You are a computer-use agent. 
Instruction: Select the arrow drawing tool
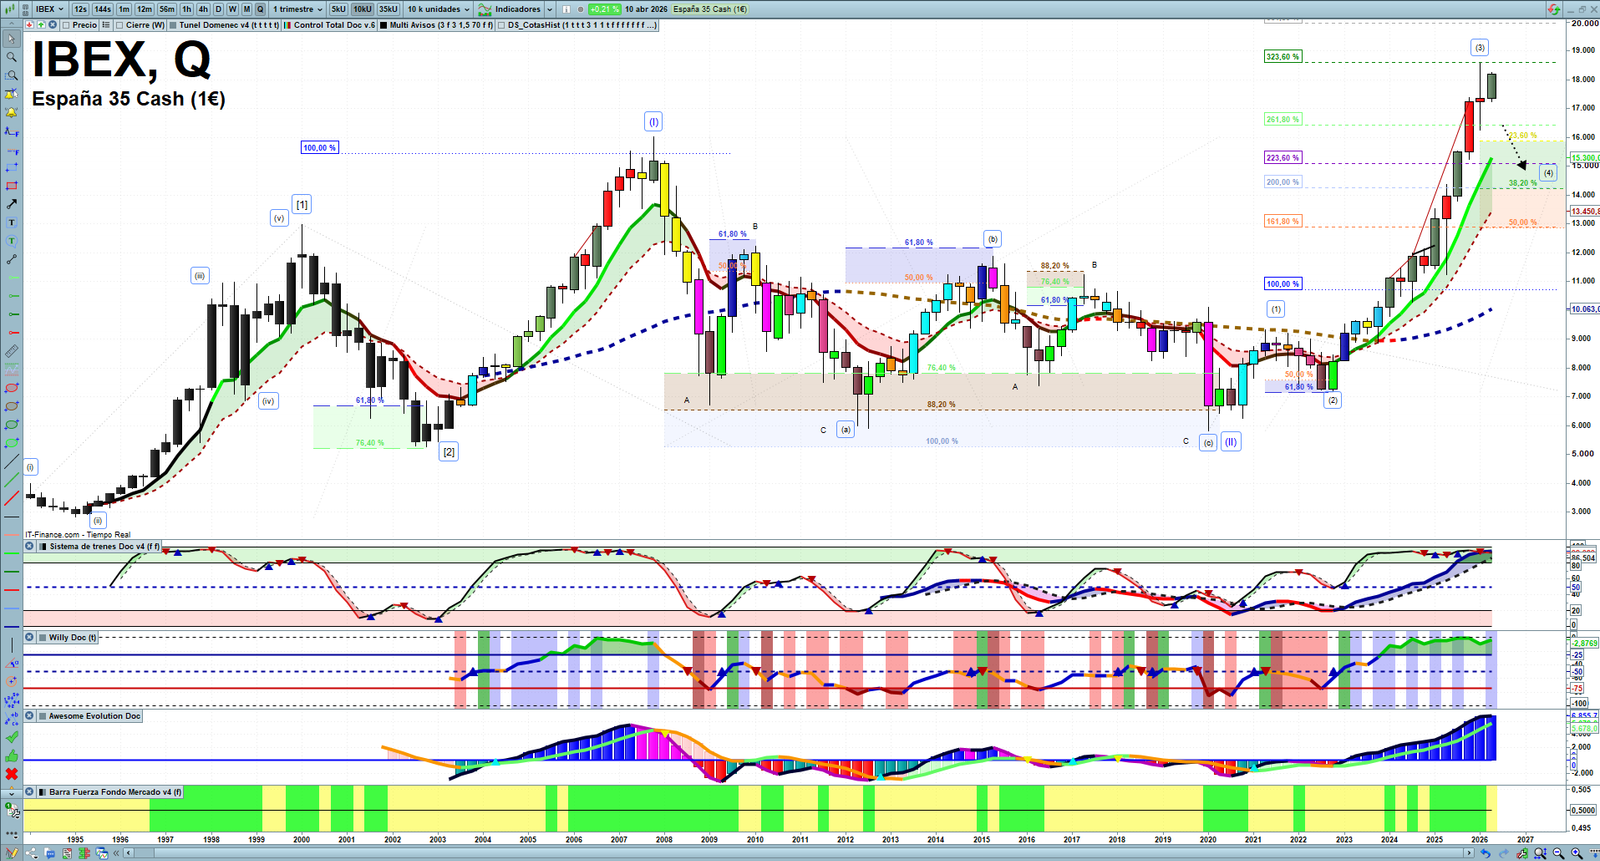click(x=12, y=204)
